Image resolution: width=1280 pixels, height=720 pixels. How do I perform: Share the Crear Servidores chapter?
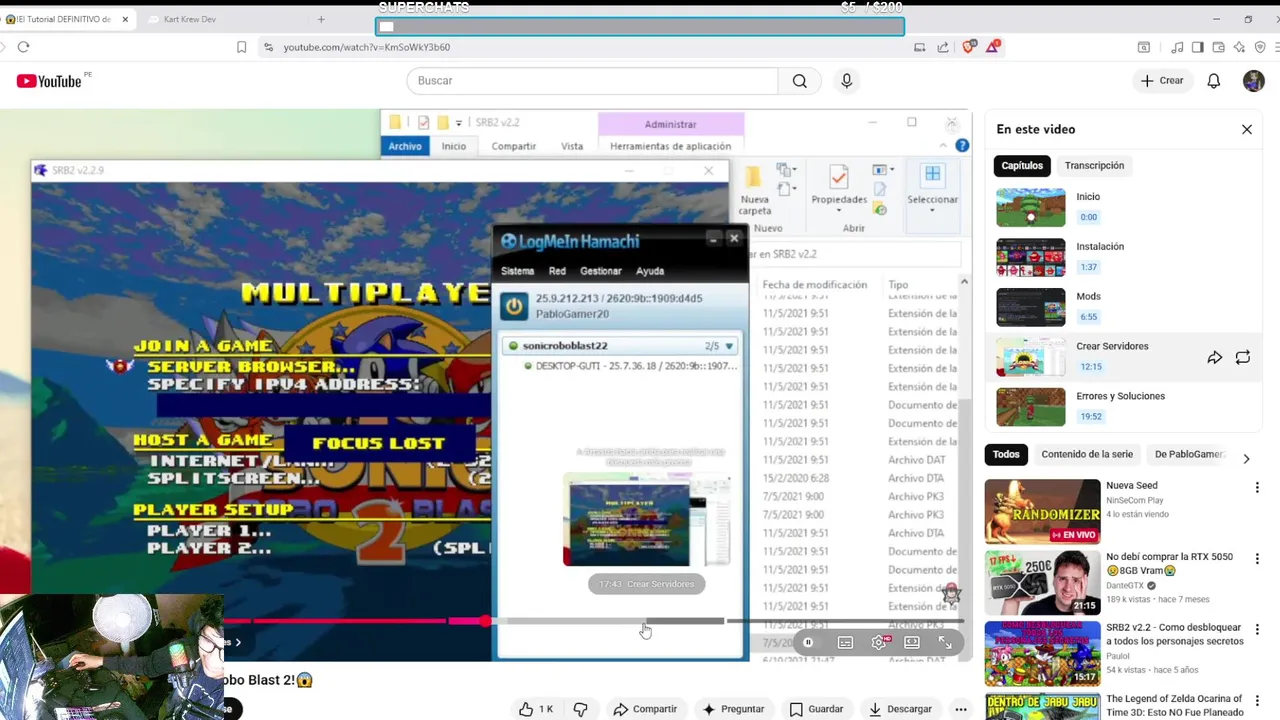[1214, 357]
